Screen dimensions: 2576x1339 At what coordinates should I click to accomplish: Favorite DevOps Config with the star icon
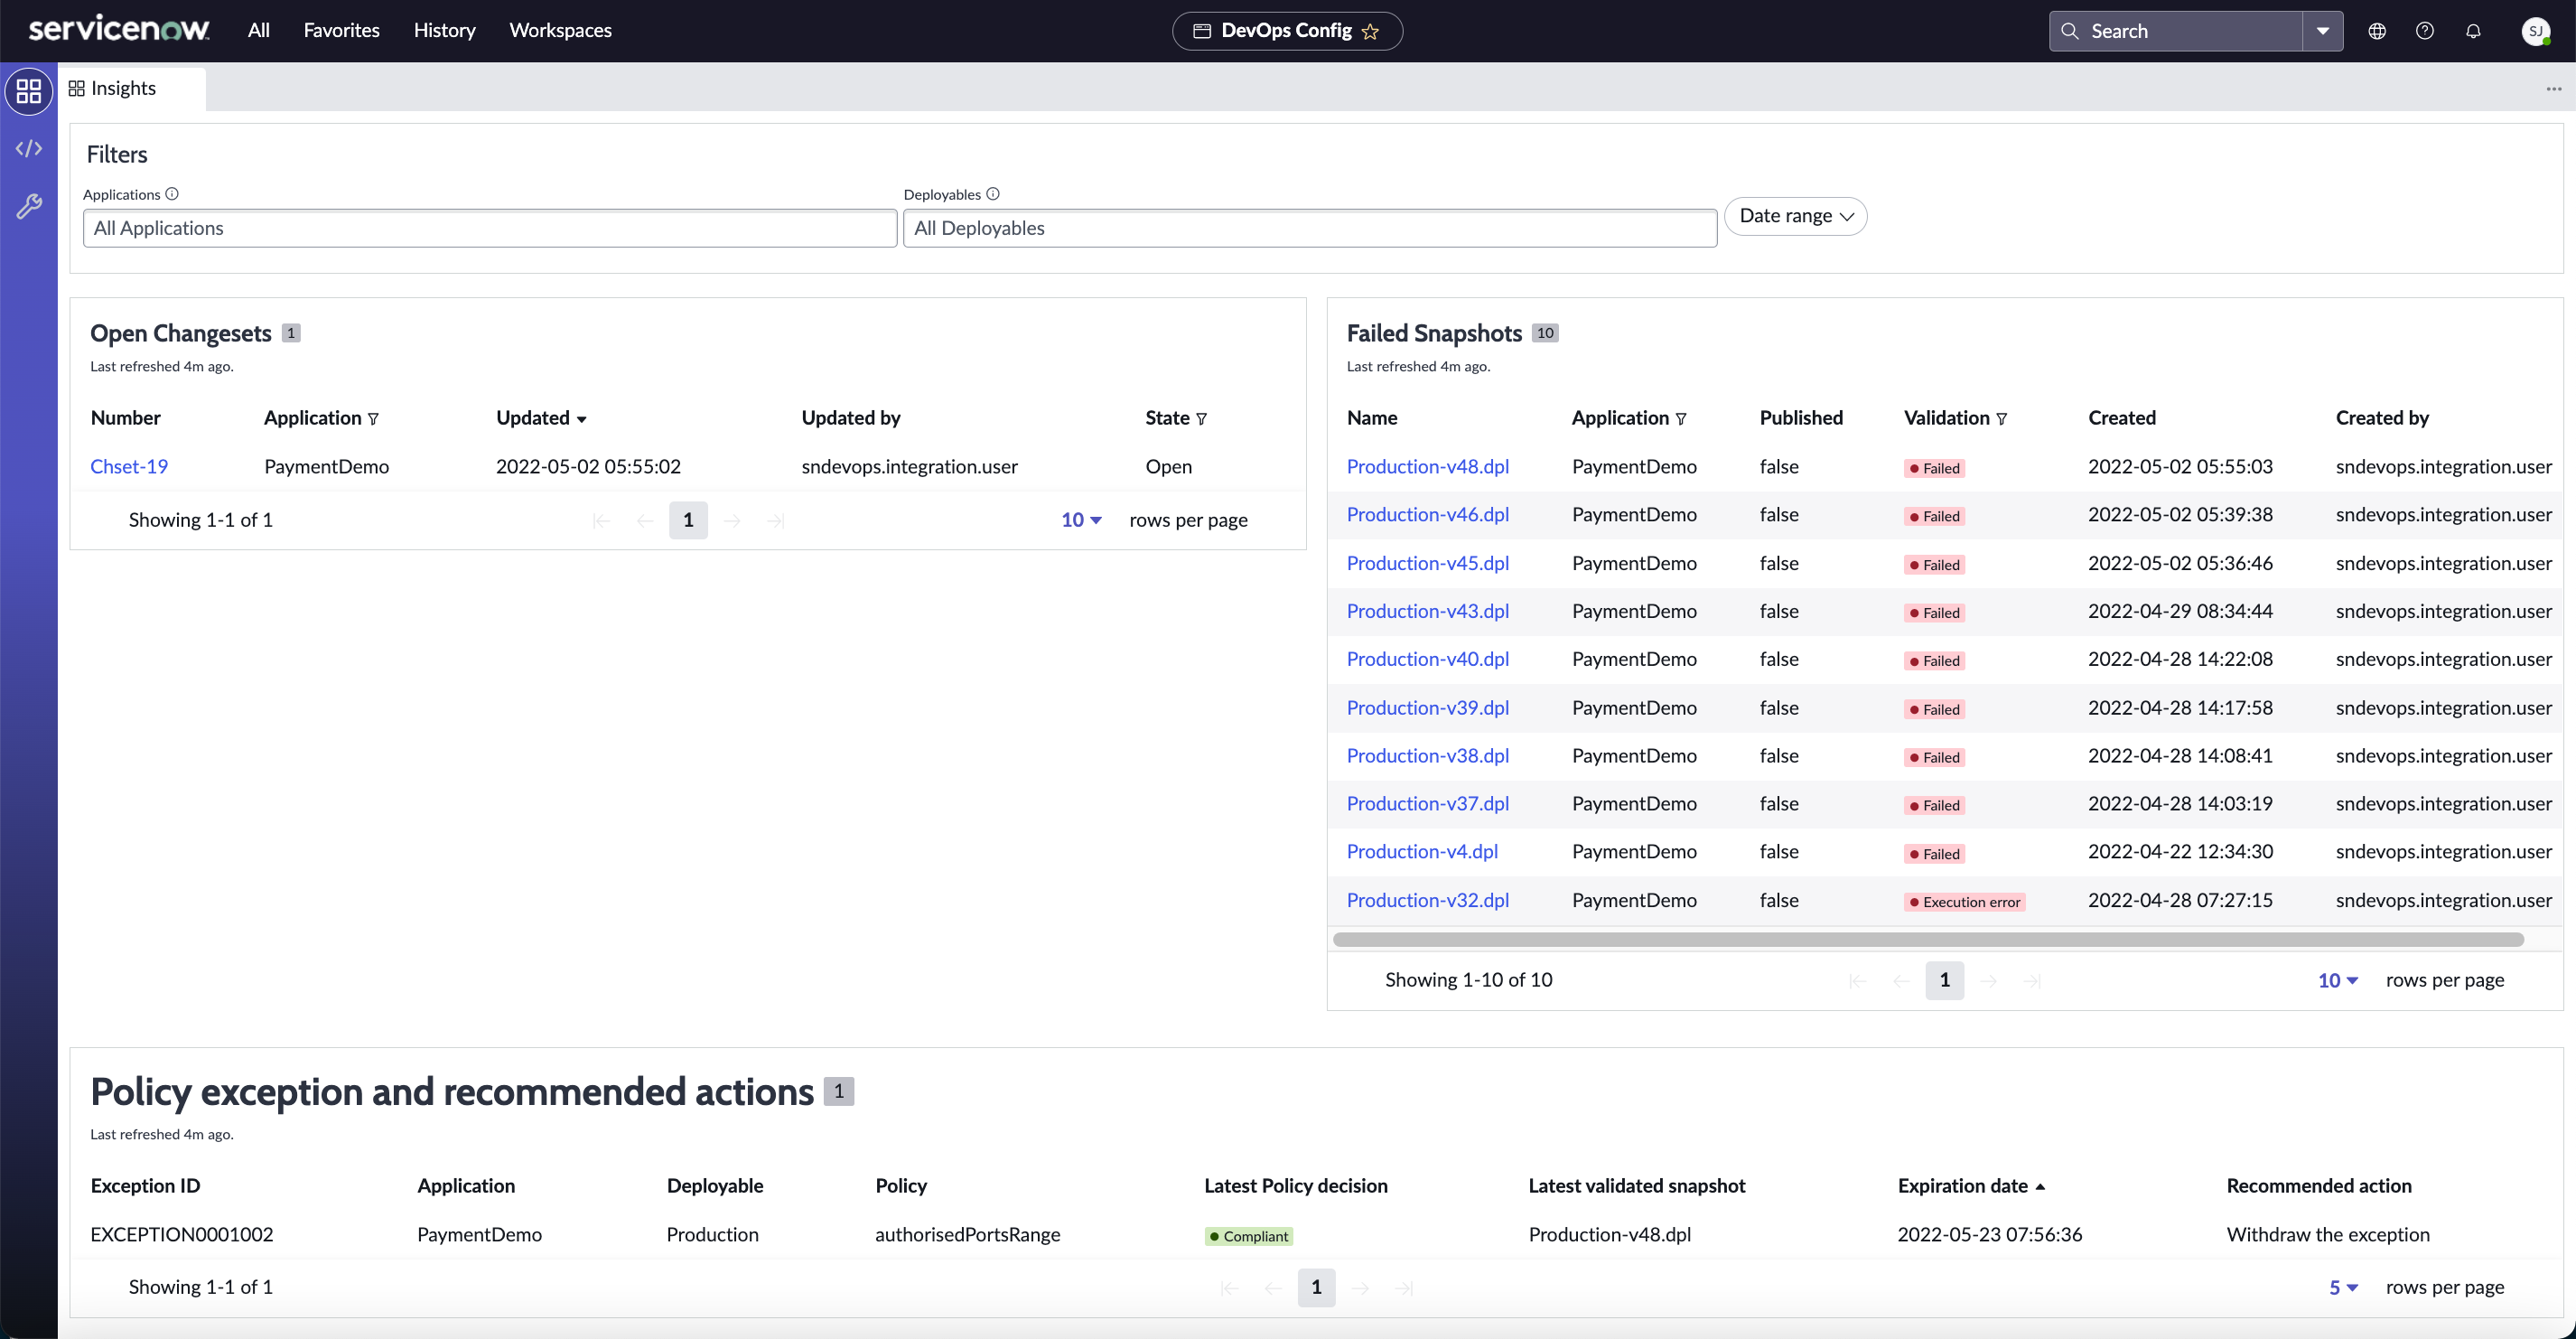click(x=1370, y=31)
